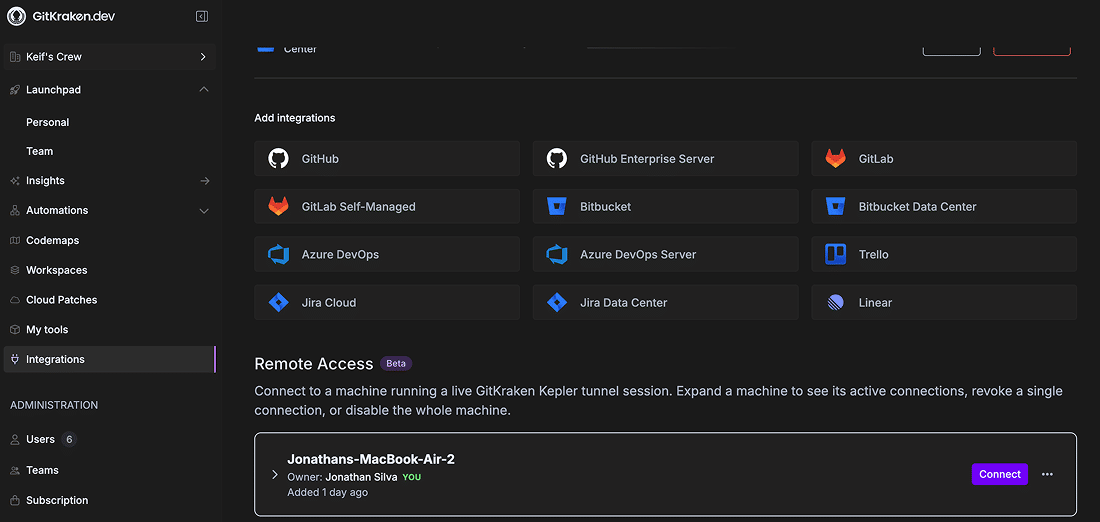Open the Cloud Patches page
The width and height of the screenshot is (1100, 522).
pos(109,300)
